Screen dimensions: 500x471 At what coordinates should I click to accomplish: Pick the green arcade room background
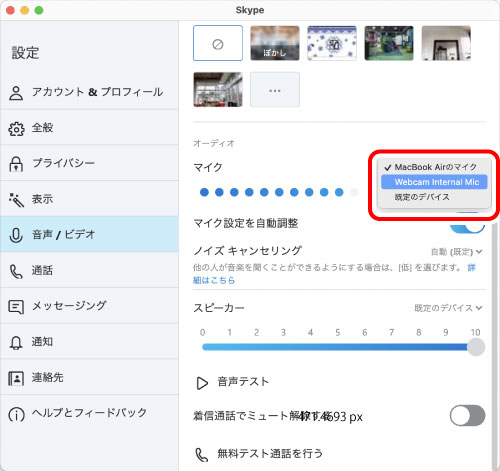tap(389, 43)
